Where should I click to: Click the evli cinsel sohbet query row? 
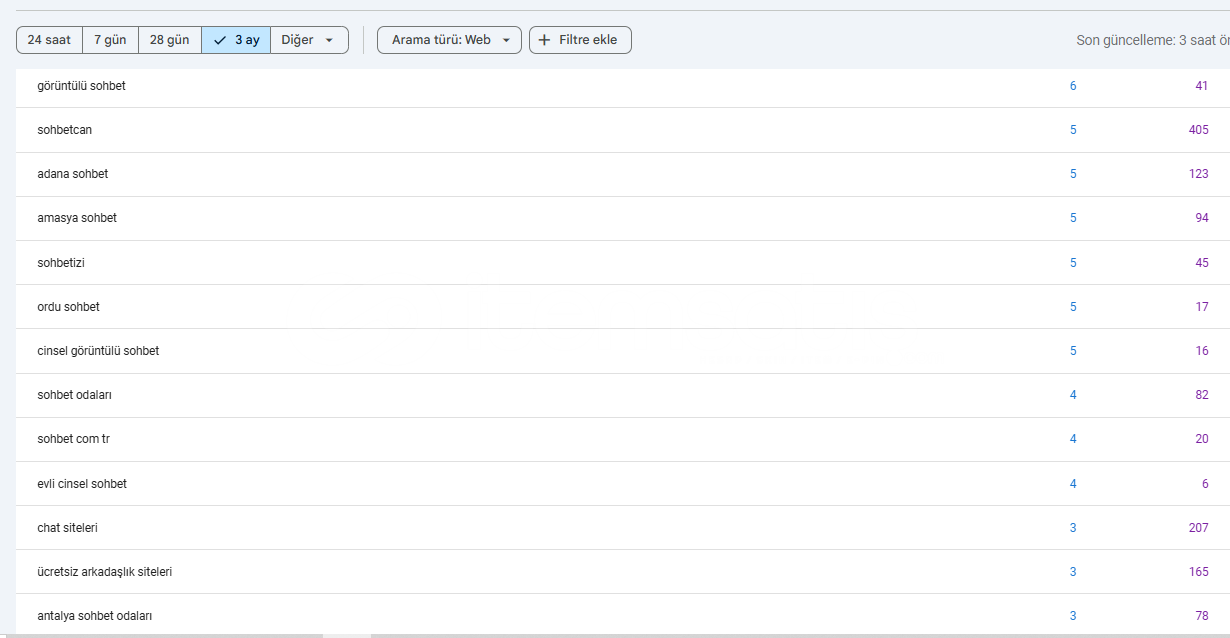pyautogui.click(x=623, y=484)
